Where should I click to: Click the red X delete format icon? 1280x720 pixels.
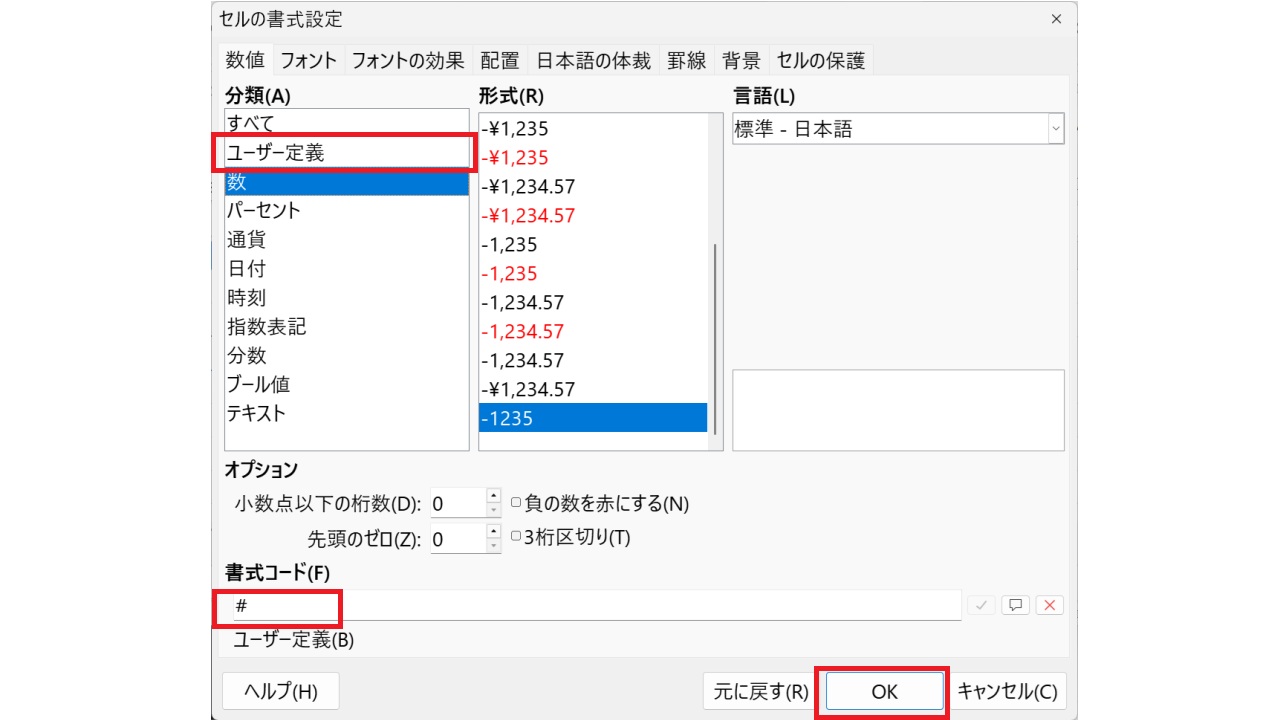(x=1049, y=605)
